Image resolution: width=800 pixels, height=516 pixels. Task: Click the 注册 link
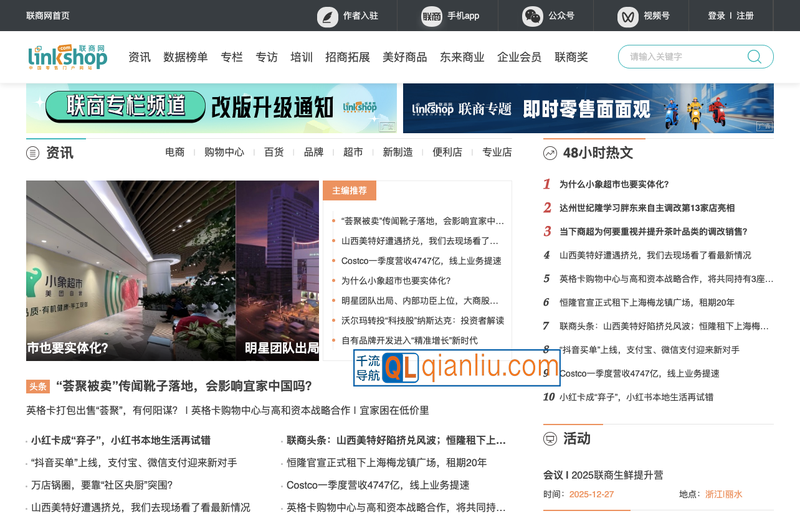[745, 16]
